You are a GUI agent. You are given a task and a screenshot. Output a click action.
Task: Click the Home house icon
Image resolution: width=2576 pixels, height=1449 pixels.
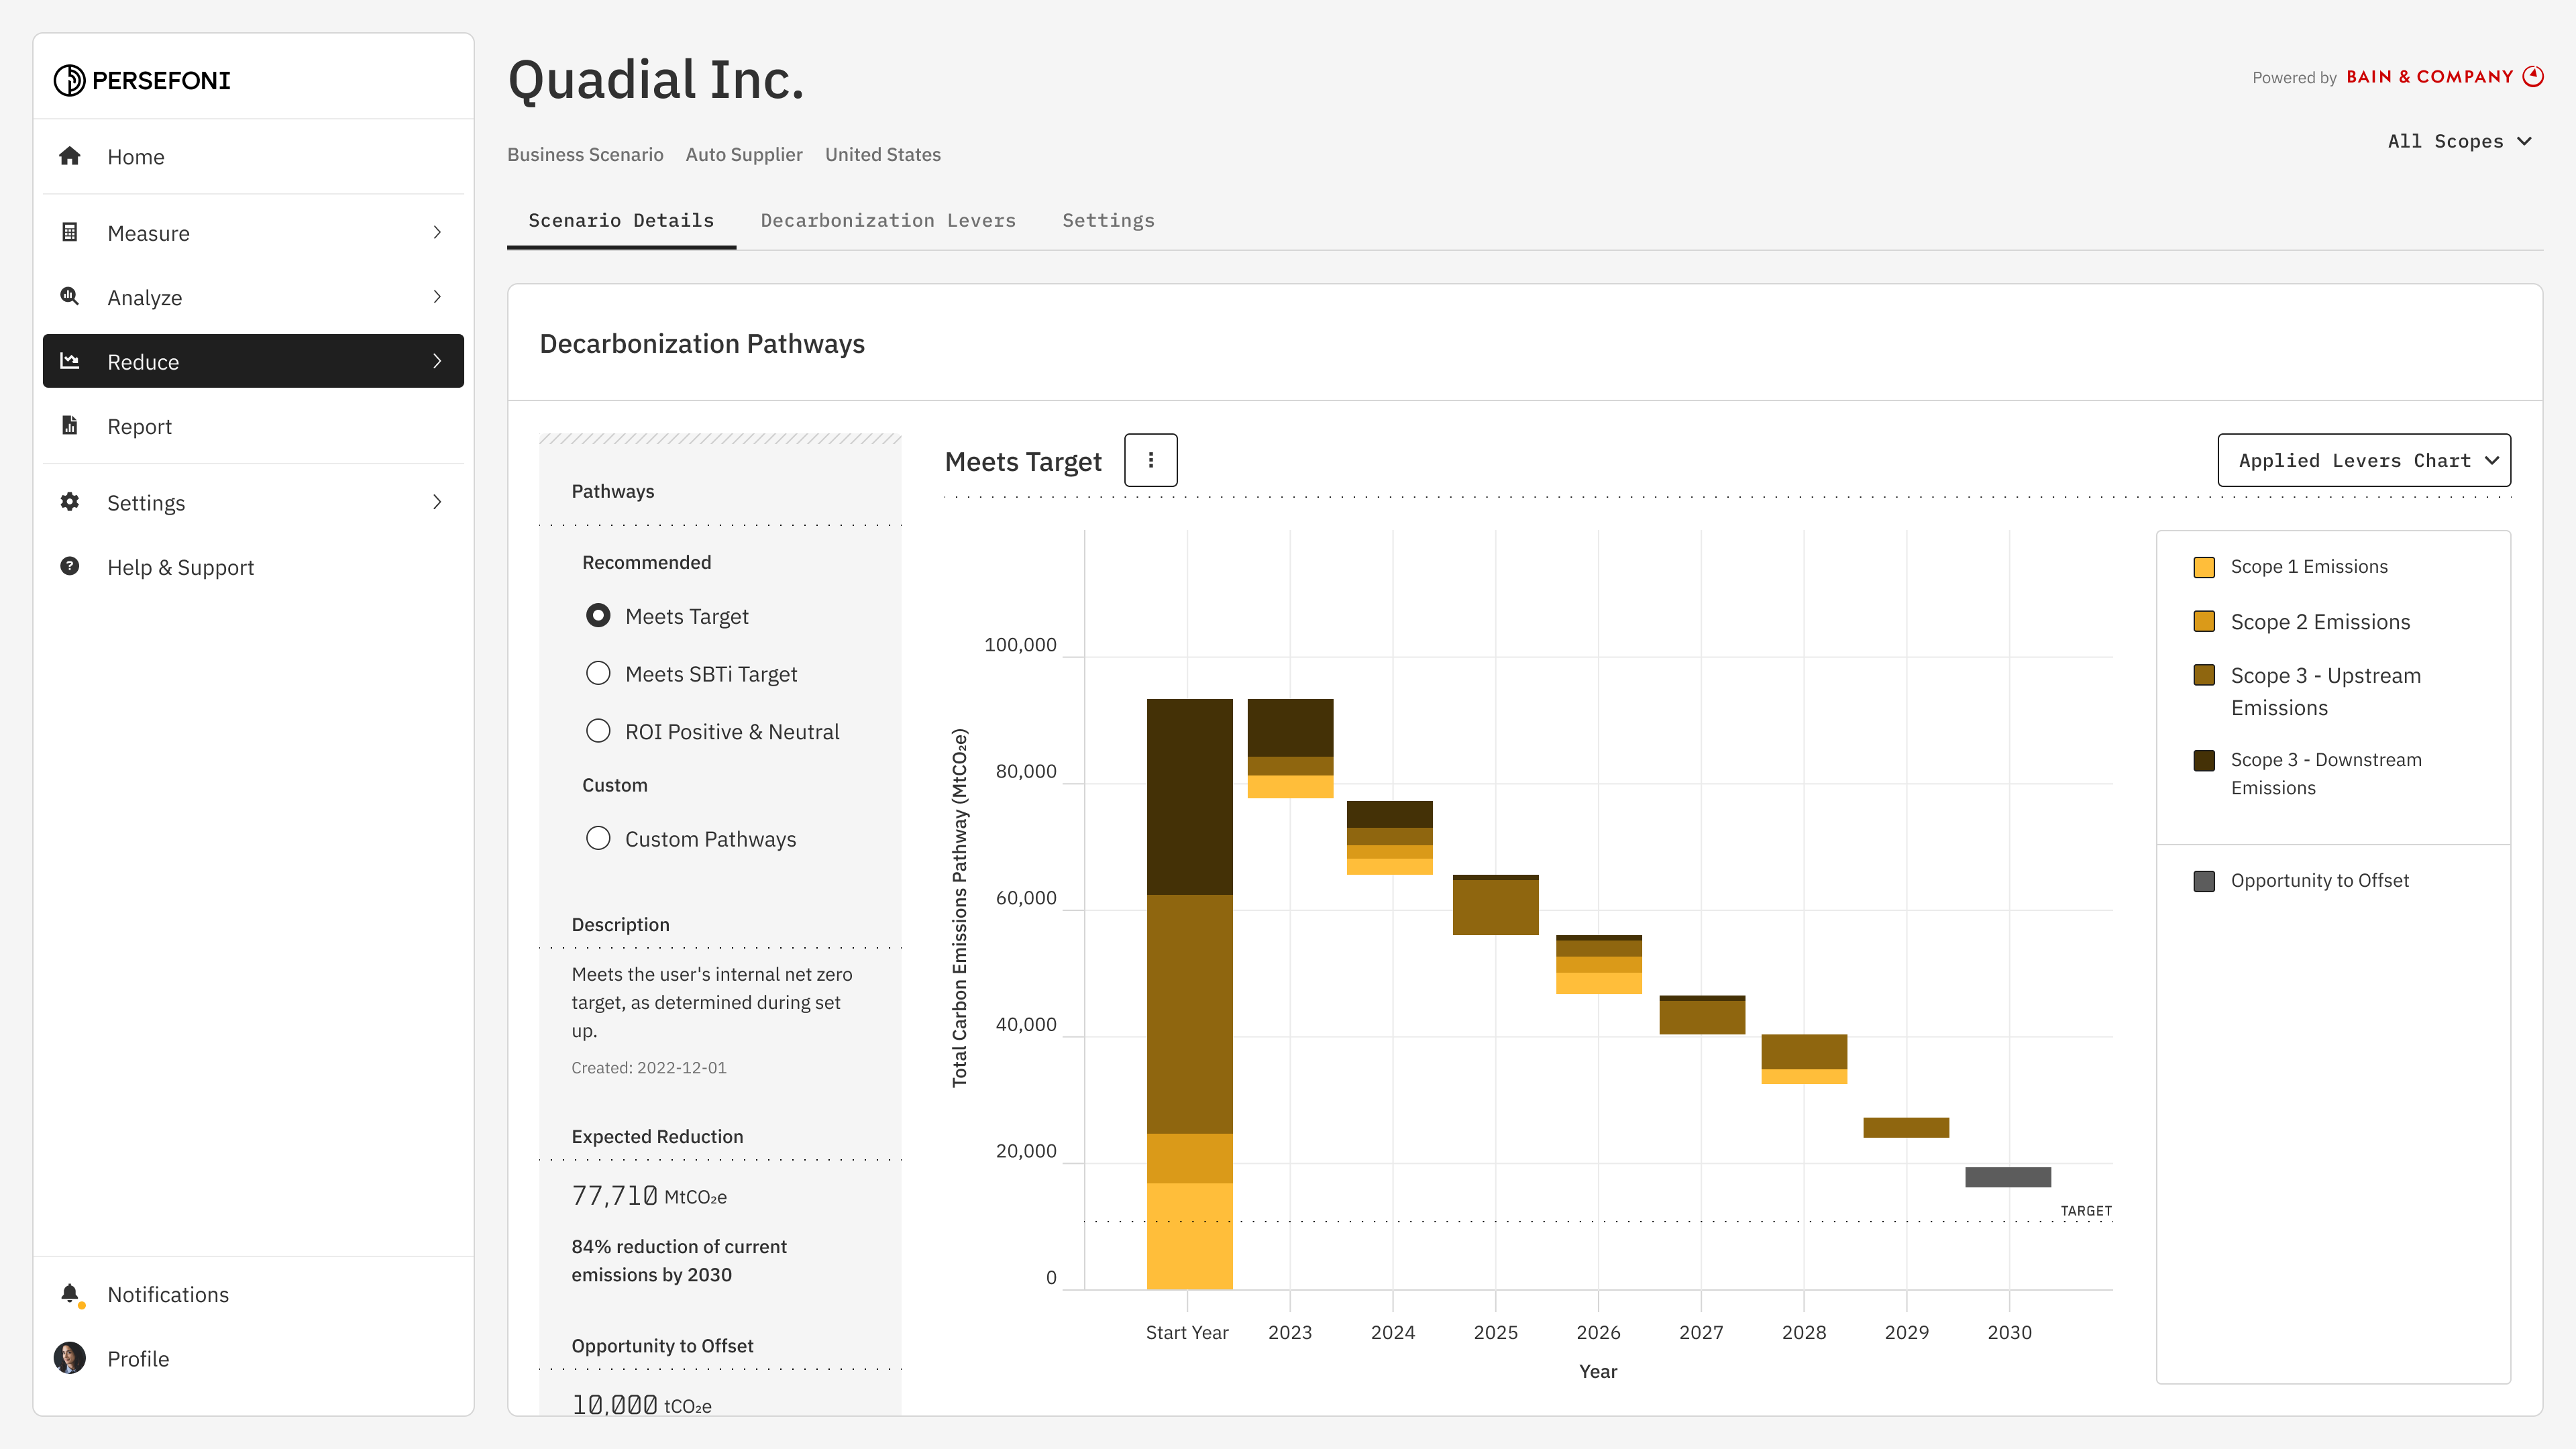coord(69,156)
